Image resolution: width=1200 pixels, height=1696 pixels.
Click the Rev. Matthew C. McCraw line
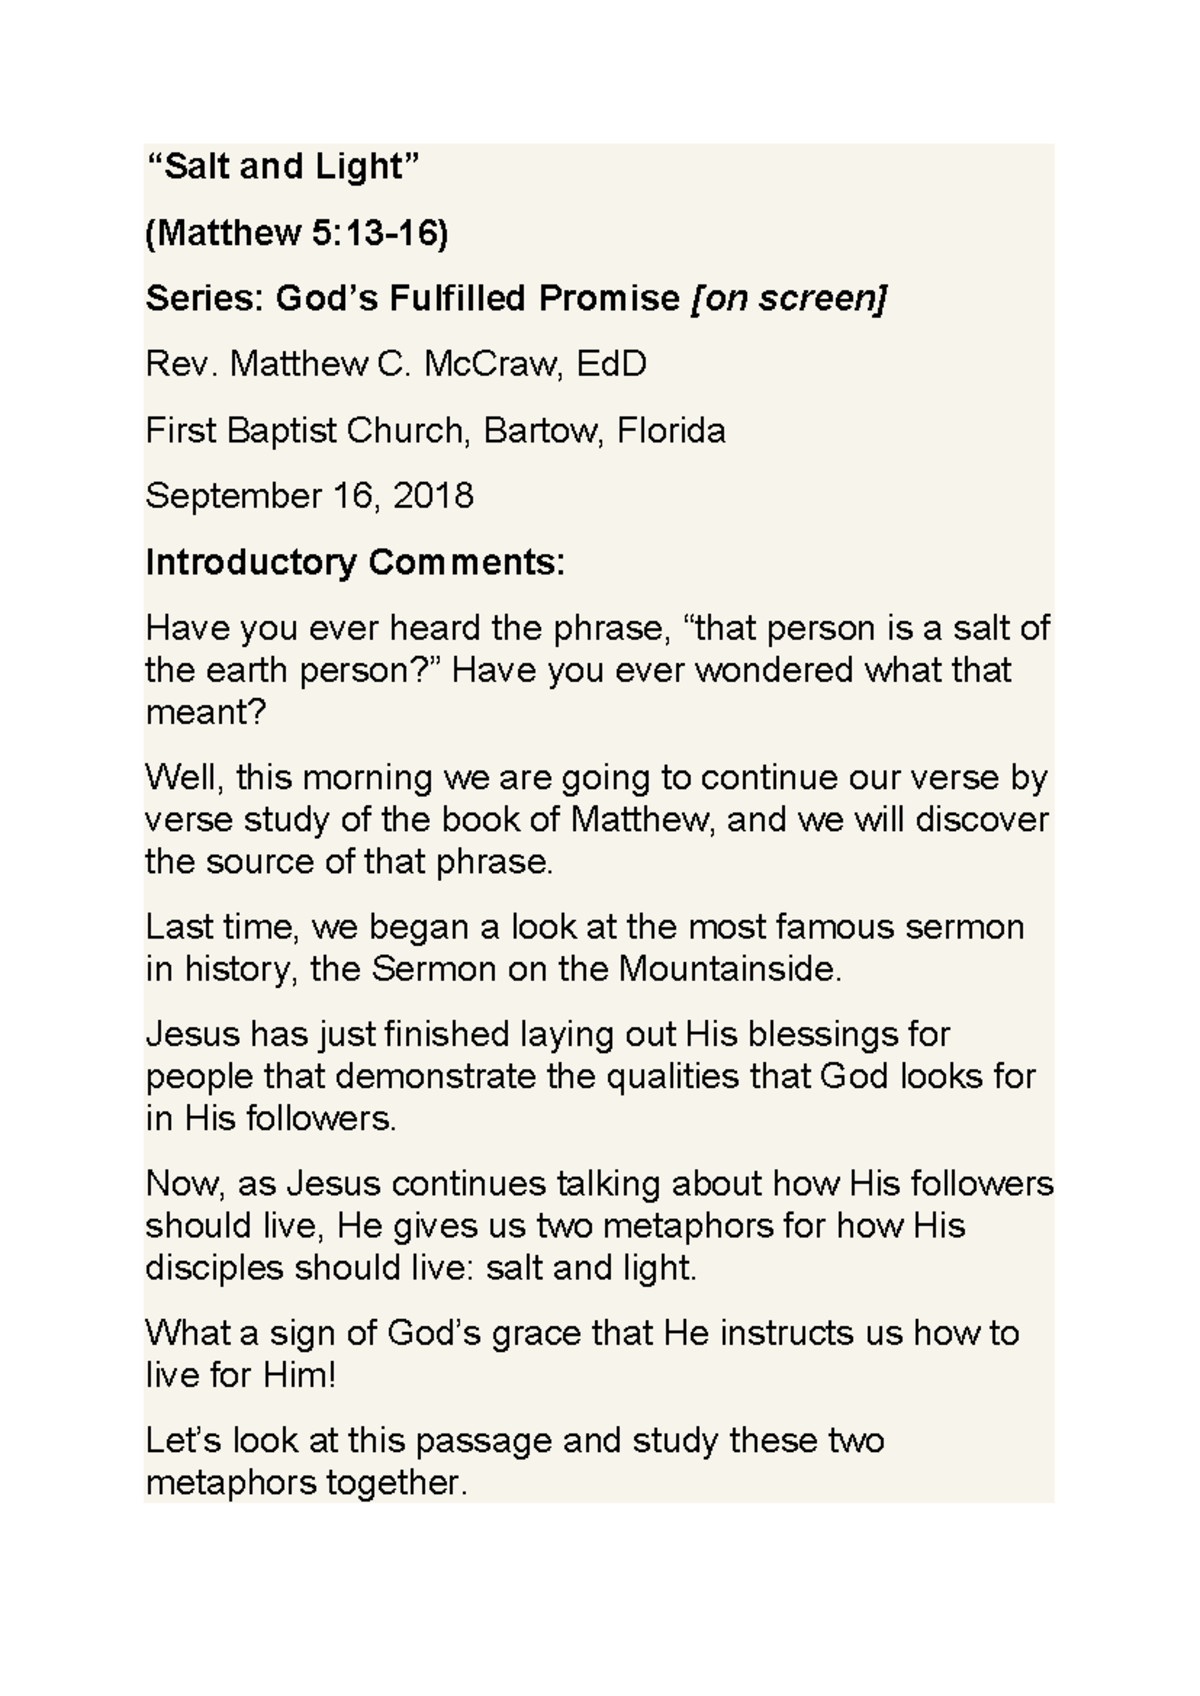pos(396,364)
